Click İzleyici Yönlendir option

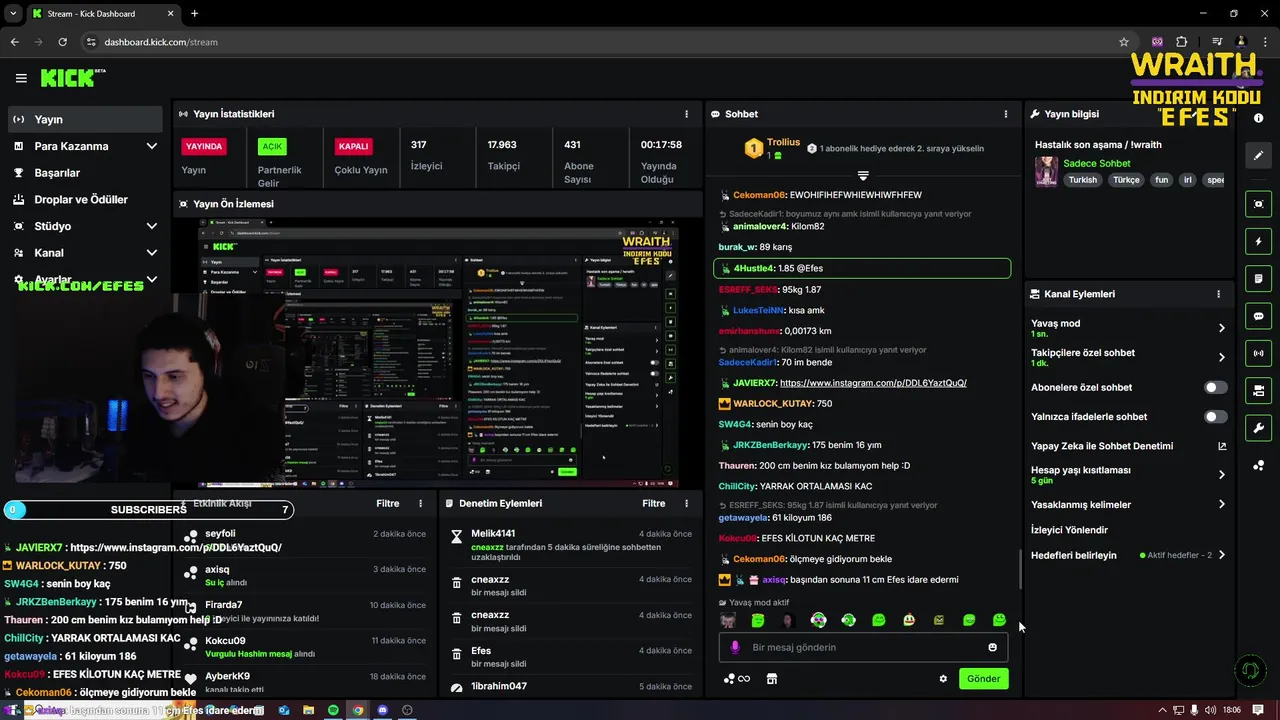[1069, 530]
